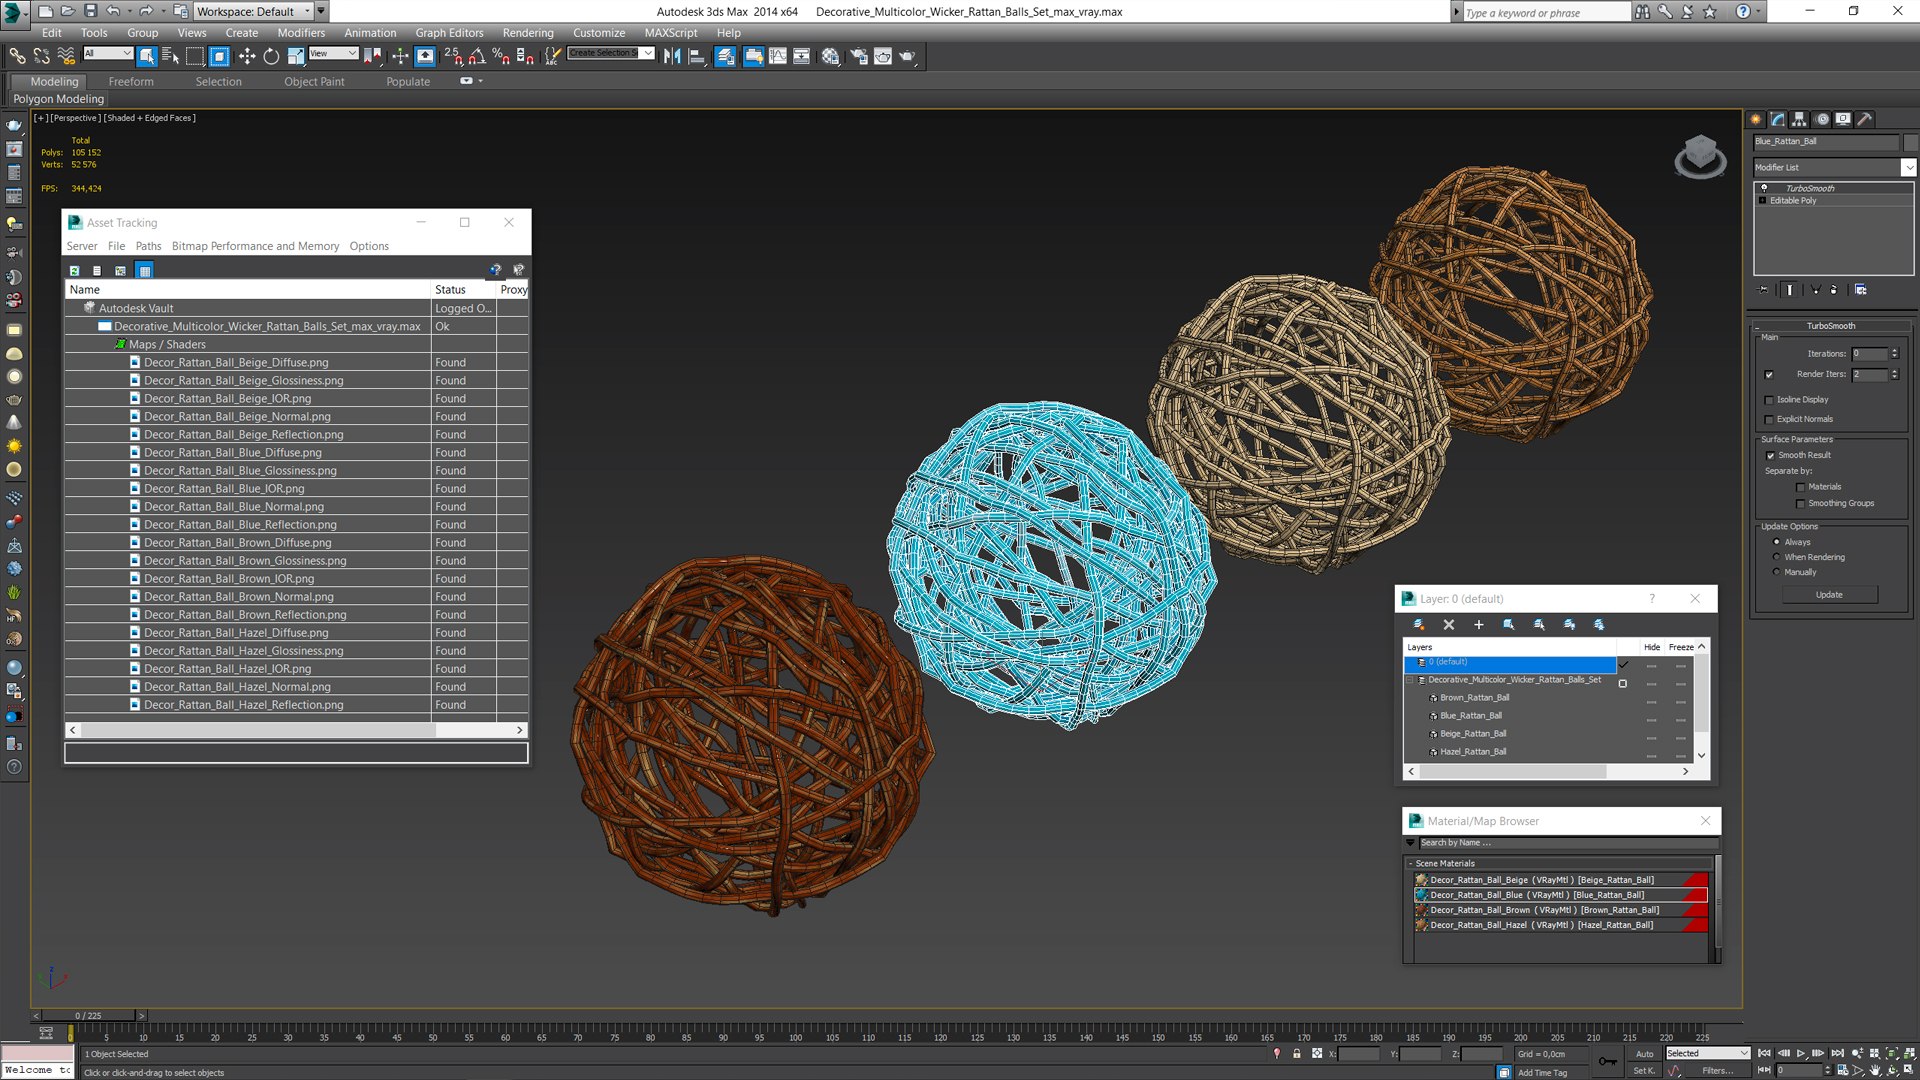Viewport: 1920px width, 1080px height.
Task: Enable the Explicit Normals checkbox
Action: 1769,420
